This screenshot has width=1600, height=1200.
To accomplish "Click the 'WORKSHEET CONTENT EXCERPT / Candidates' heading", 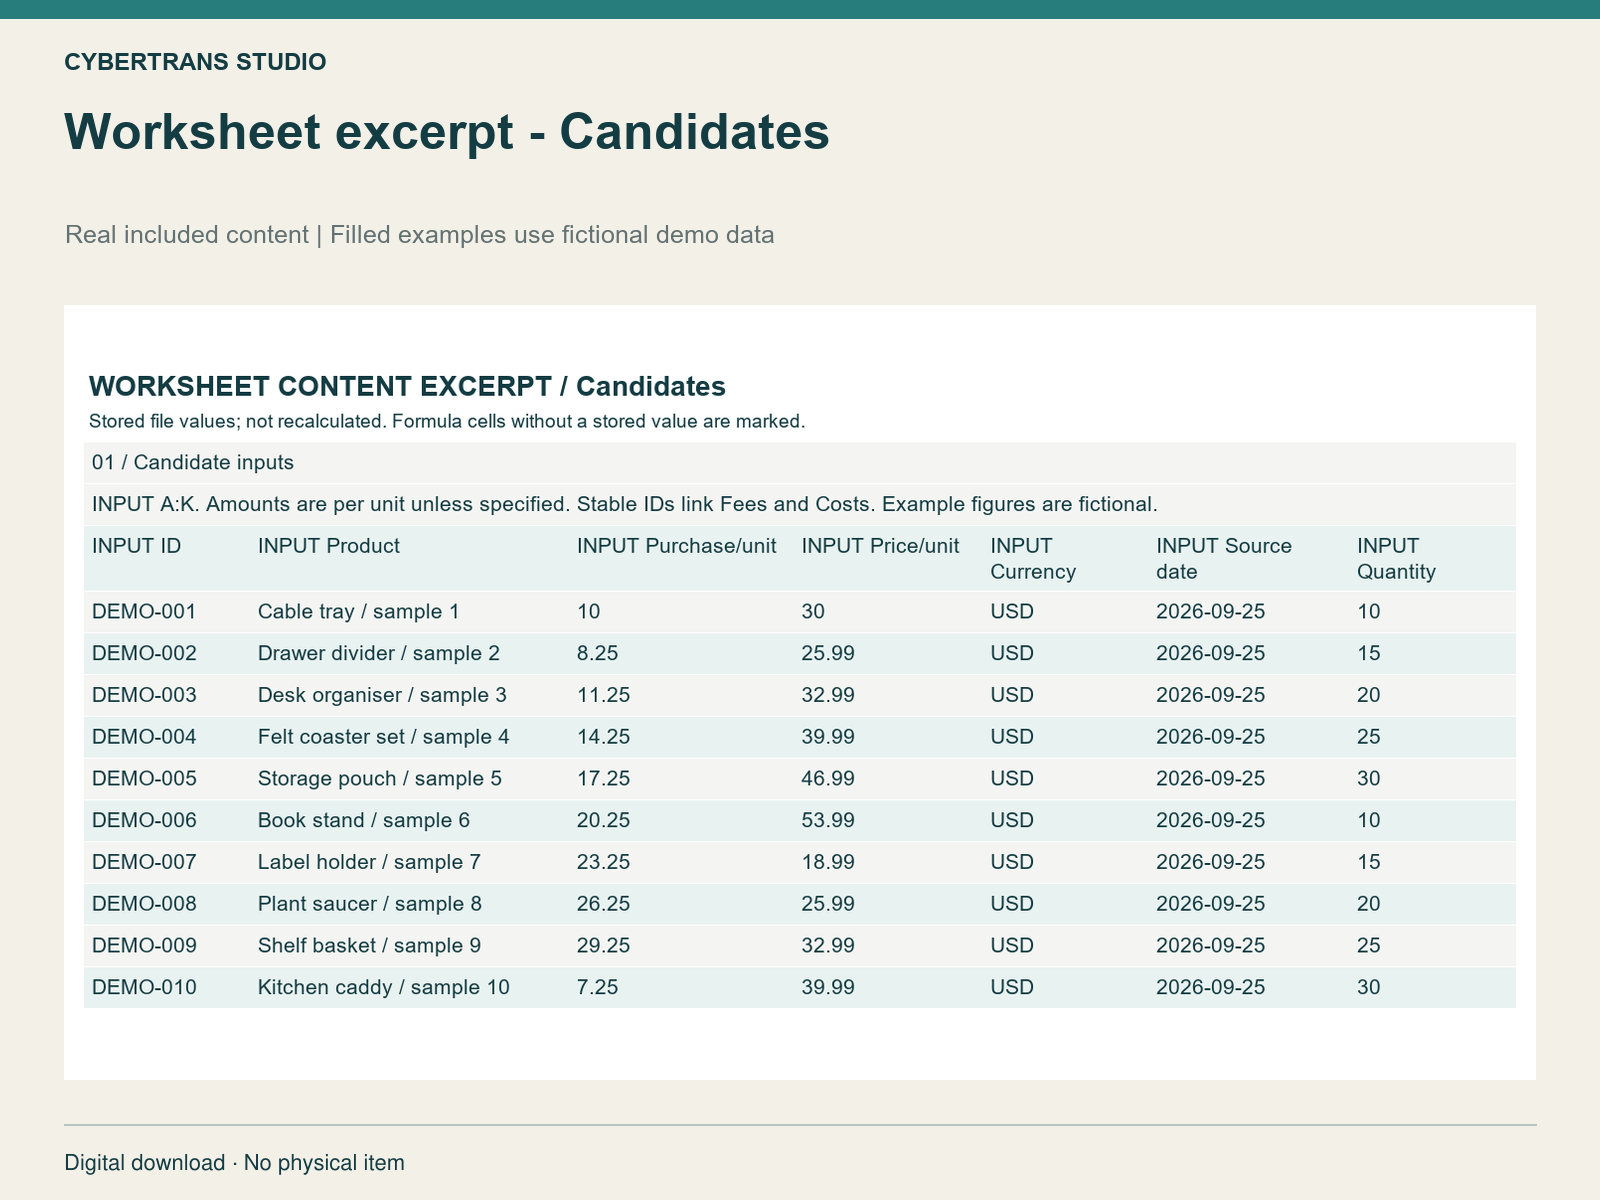I will pyautogui.click(x=407, y=386).
